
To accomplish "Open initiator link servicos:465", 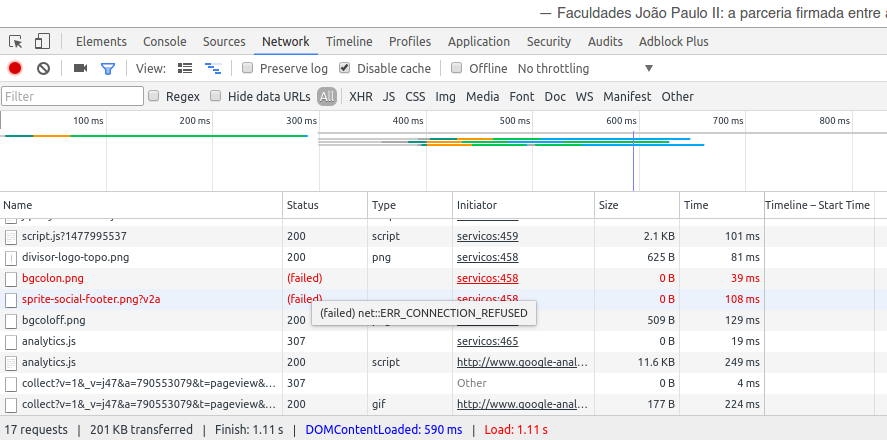I will (488, 341).
